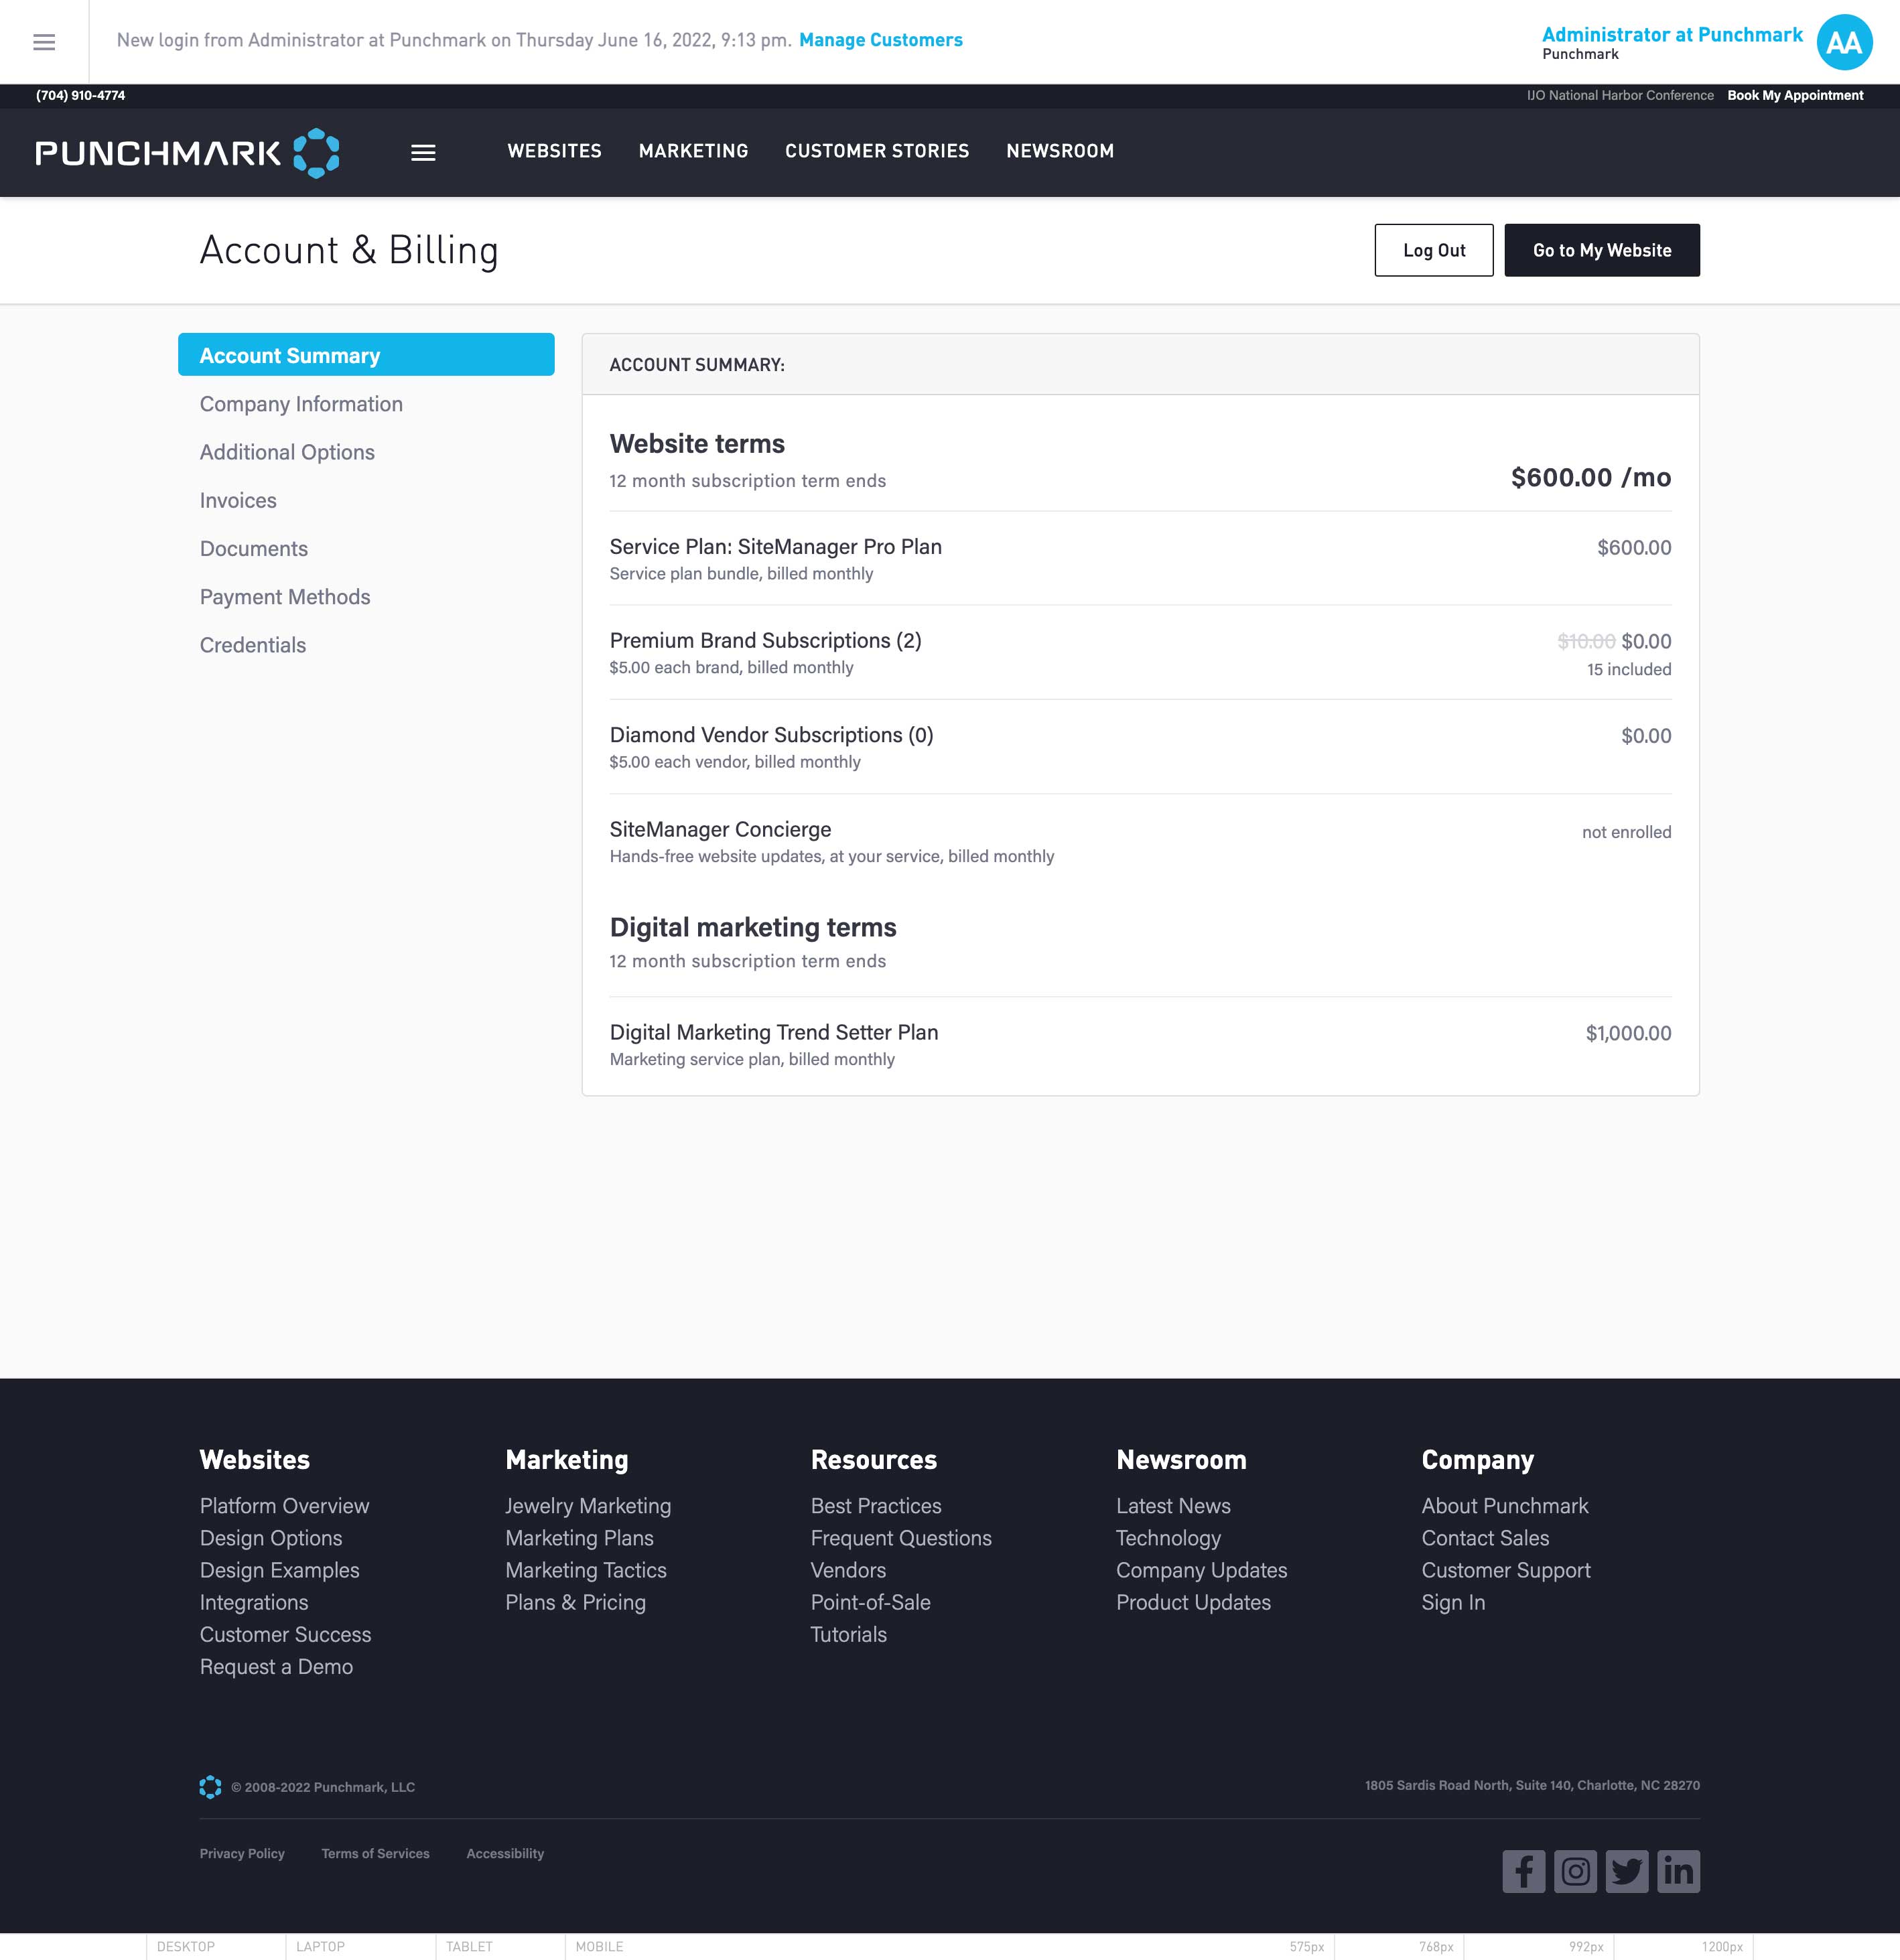The image size is (1900, 1960).
Task: Open the Websites navigation menu
Action: pyautogui.click(x=554, y=151)
